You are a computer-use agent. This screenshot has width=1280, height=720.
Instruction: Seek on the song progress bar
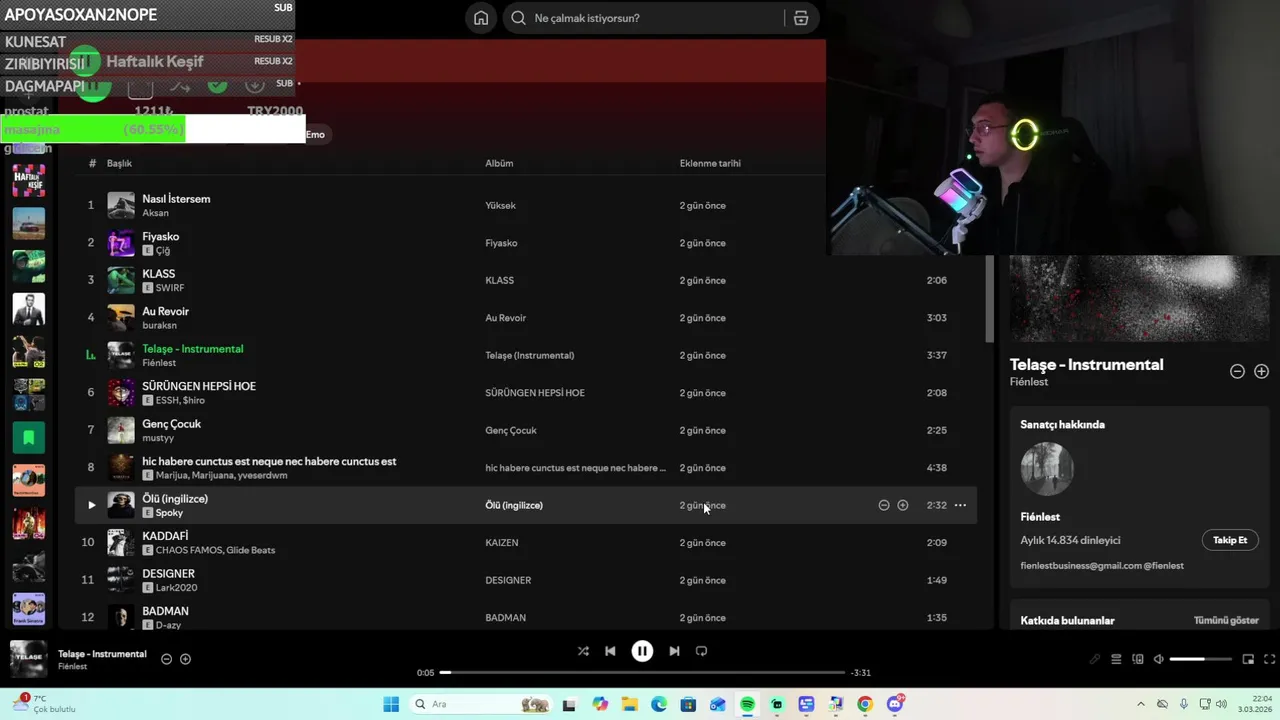point(642,672)
